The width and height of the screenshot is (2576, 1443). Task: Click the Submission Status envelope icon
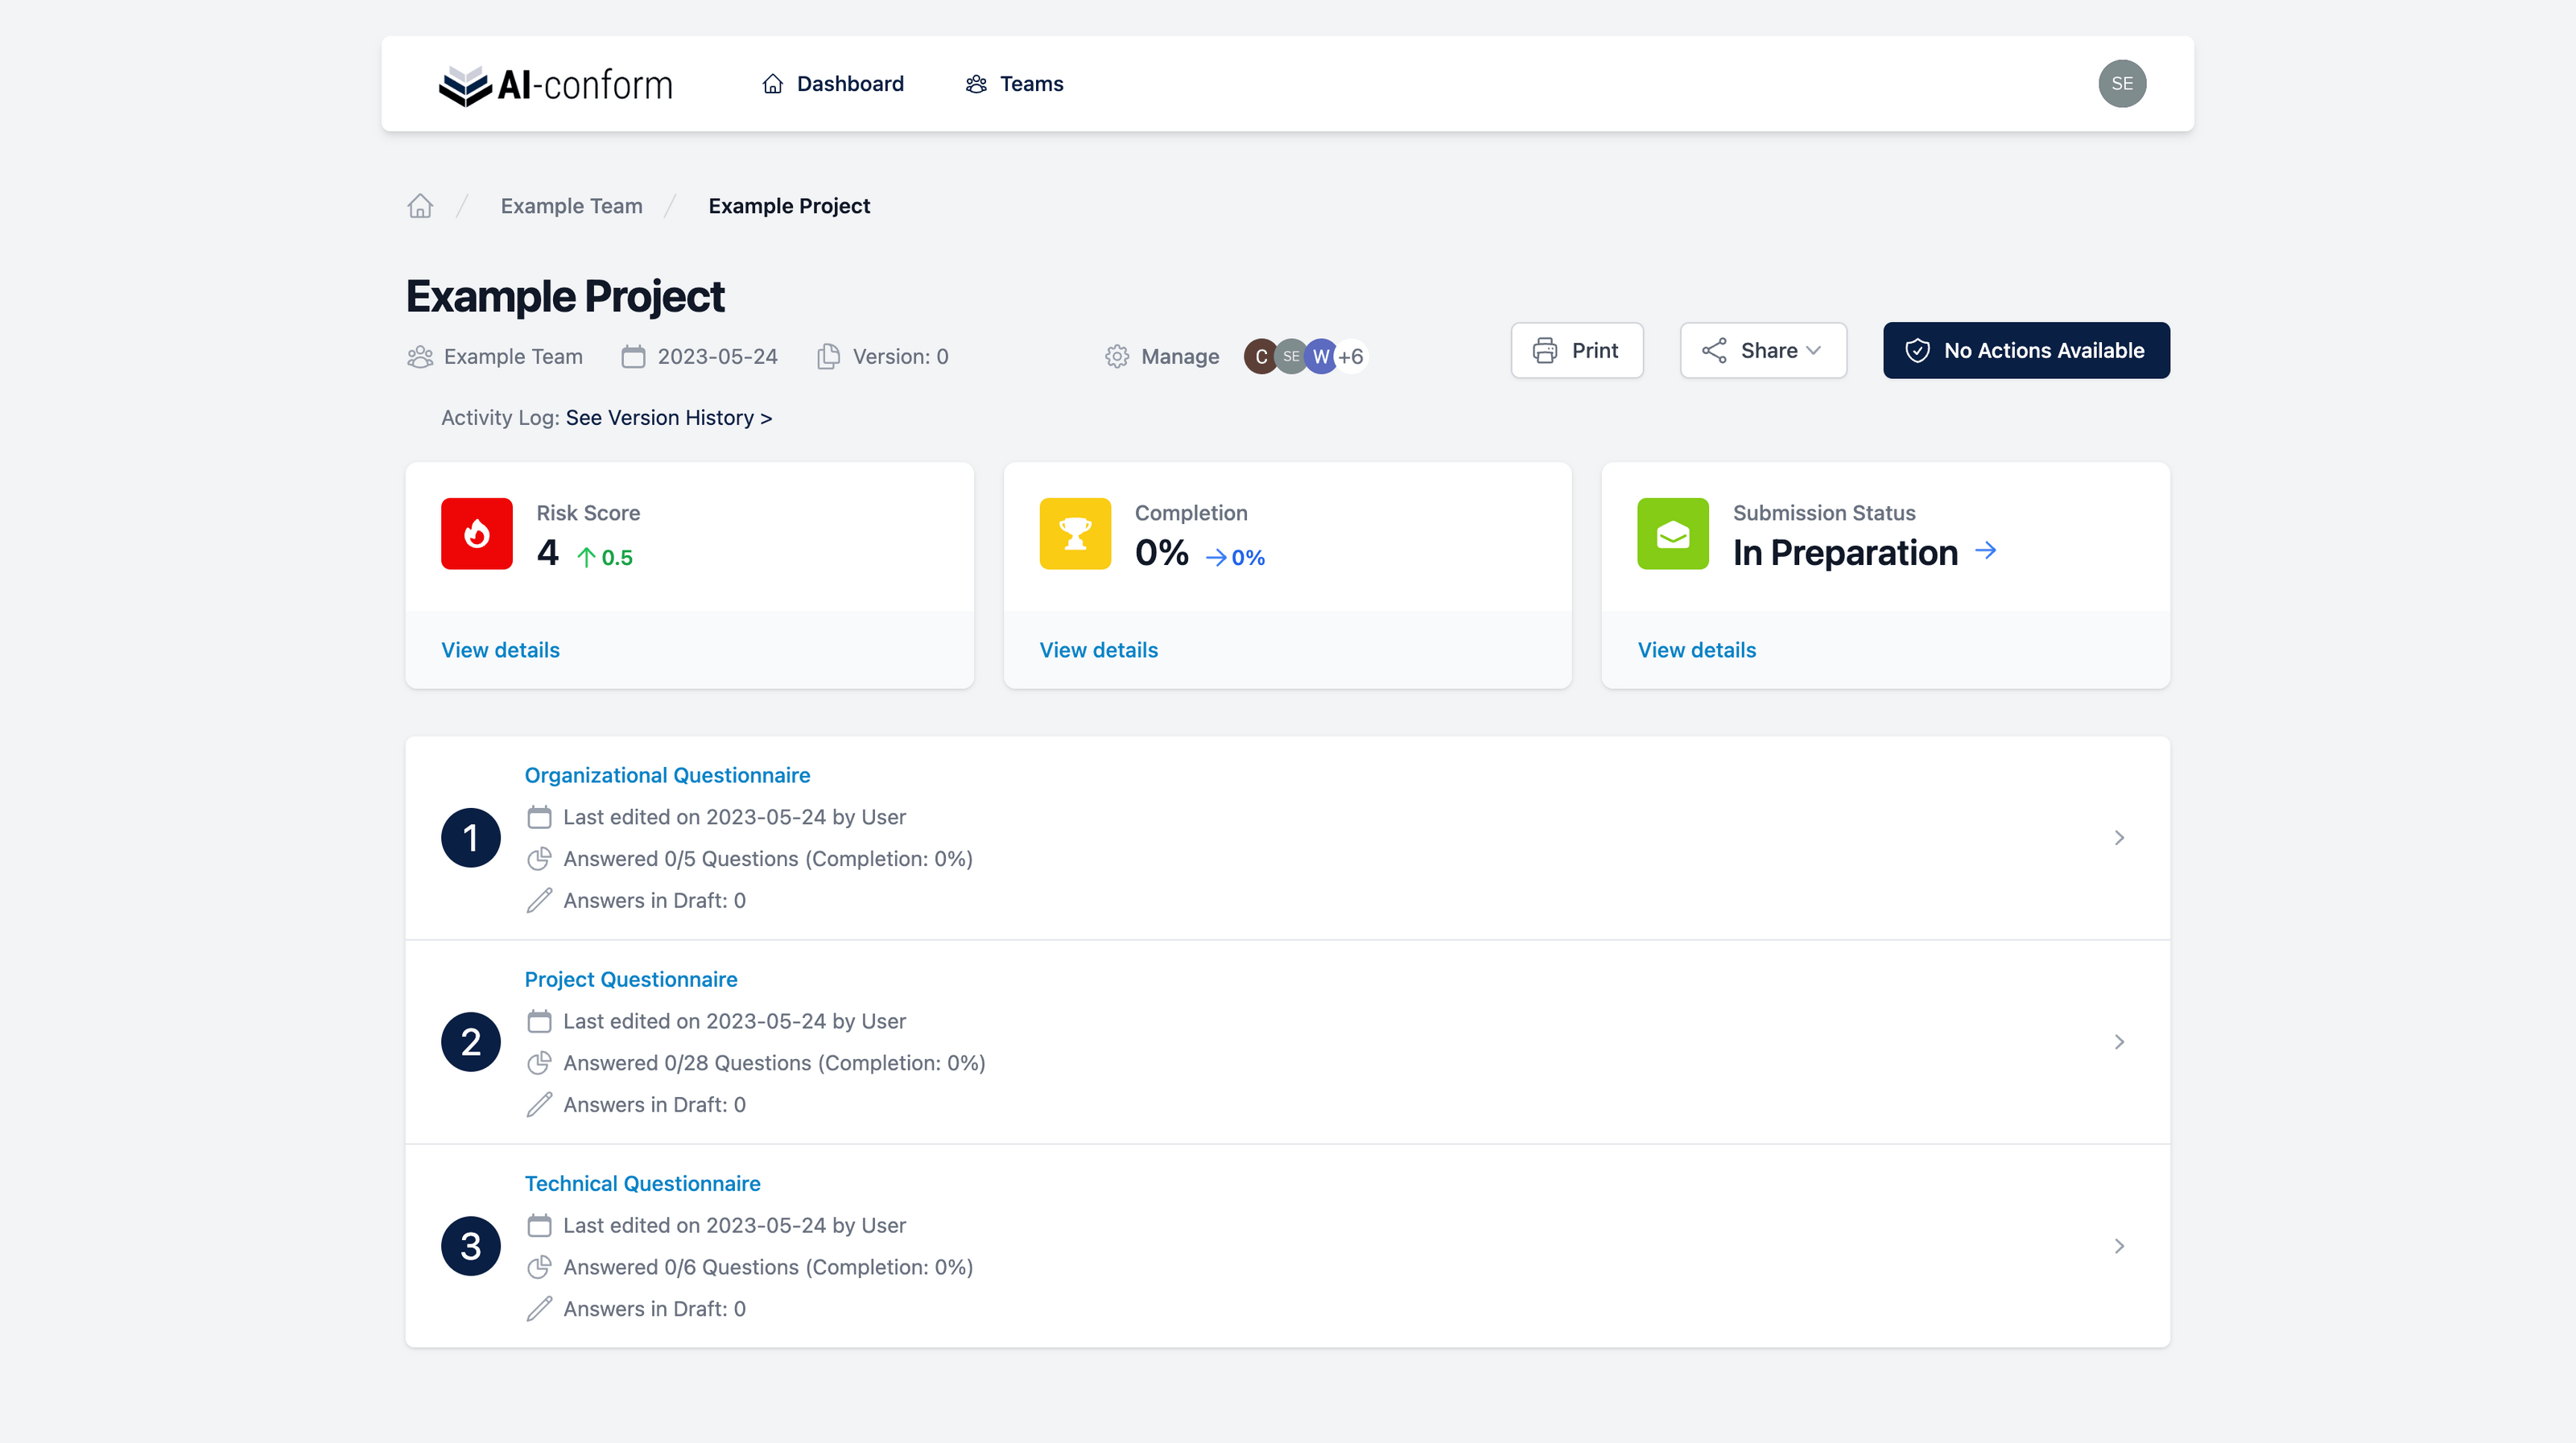[1671, 533]
